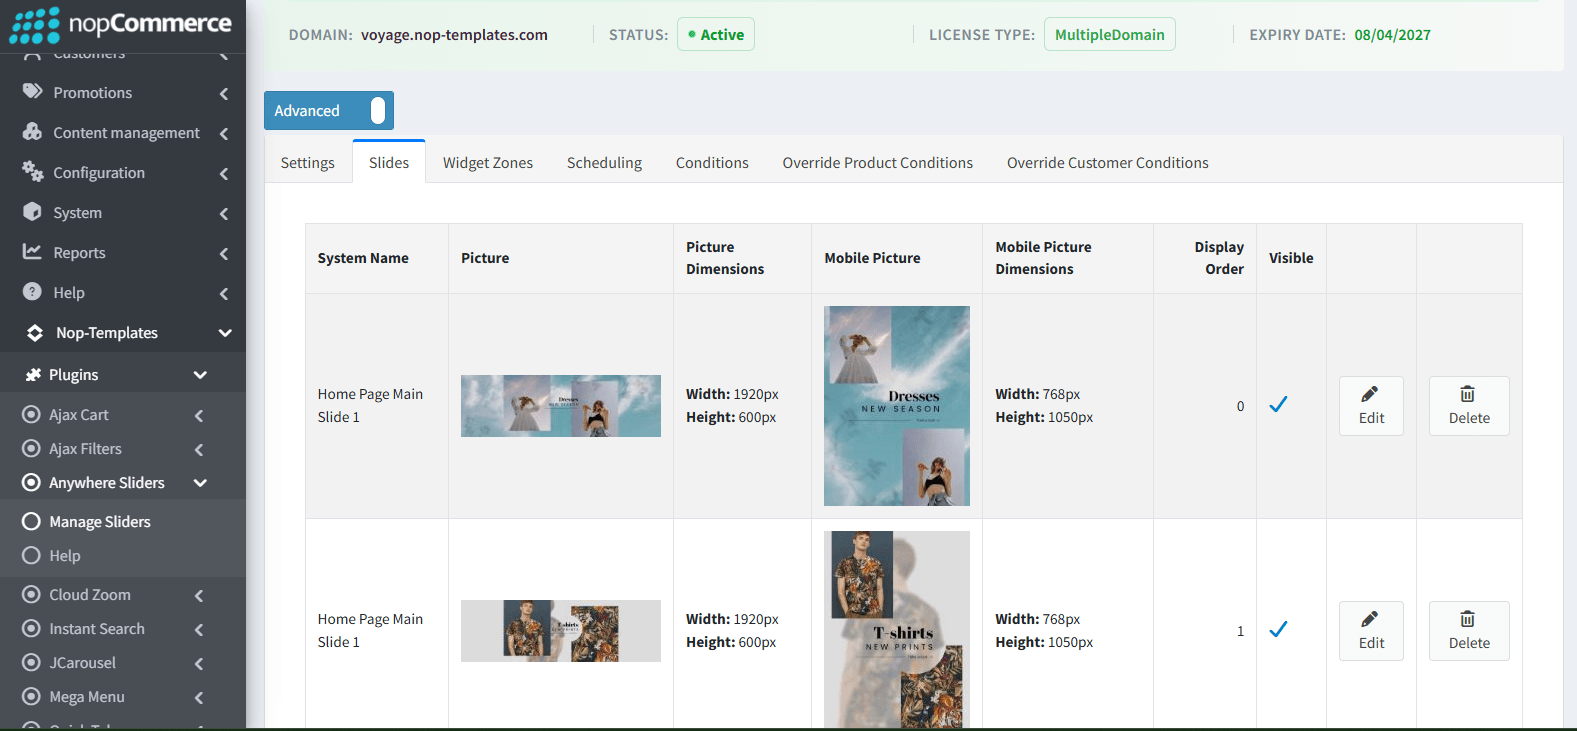Screen dimensions: 1577x731
Task: Click the Promotions tag icon
Action: tap(33, 92)
